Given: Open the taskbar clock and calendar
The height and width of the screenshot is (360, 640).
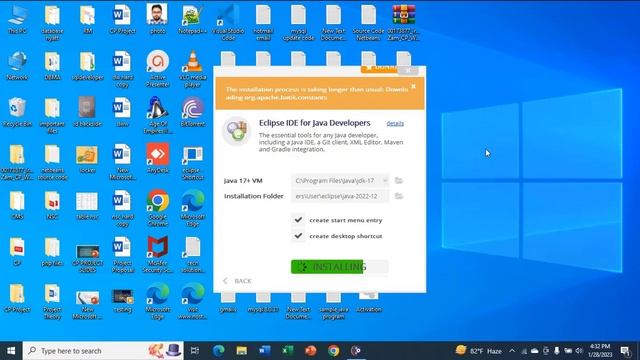Looking at the screenshot, I should (x=600, y=351).
